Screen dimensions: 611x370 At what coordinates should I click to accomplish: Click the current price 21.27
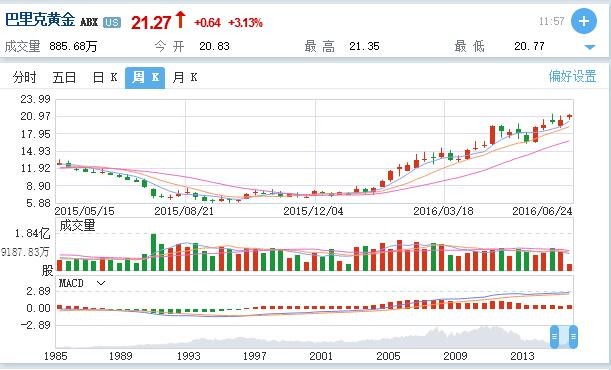tap(151, 23)
